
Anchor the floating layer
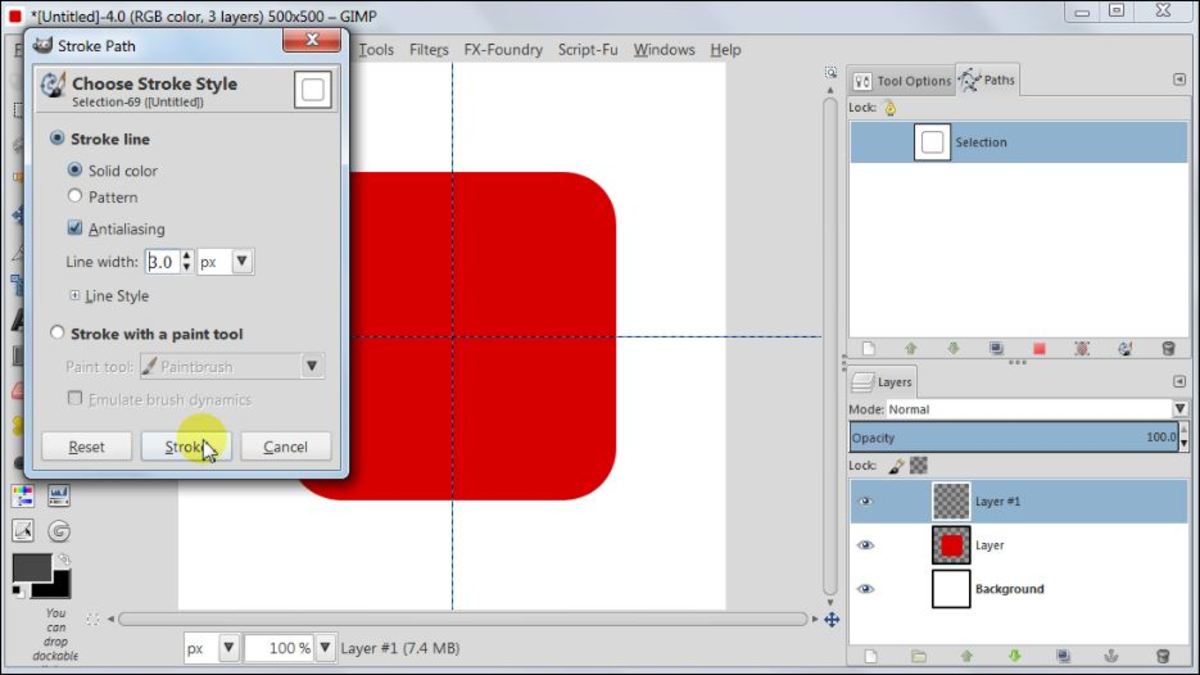click(1113, 657)
